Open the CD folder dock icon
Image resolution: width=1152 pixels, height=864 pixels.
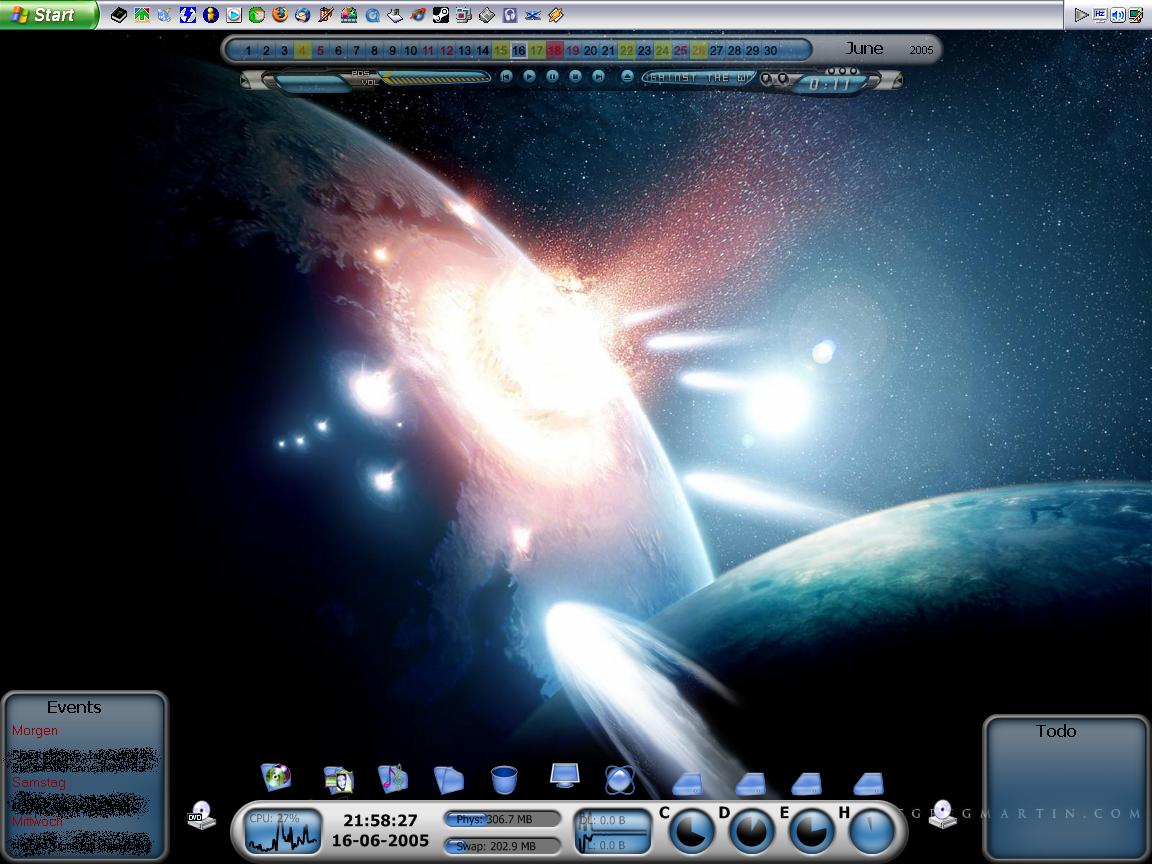276,777
